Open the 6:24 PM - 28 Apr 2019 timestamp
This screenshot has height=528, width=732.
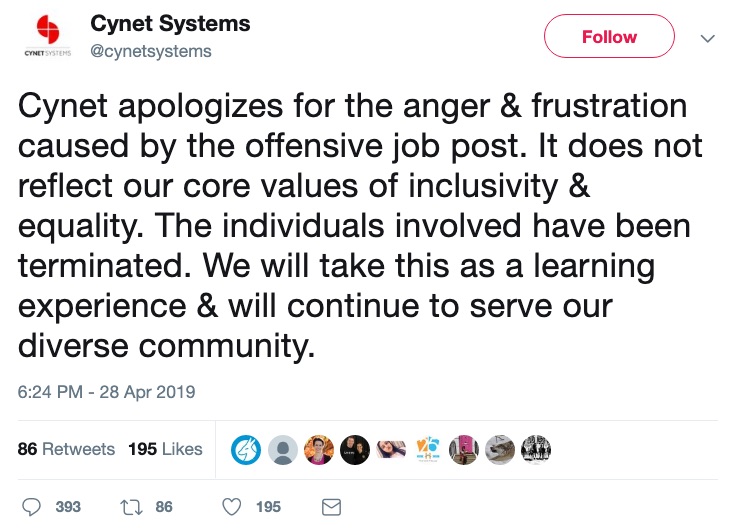tap(106, 392)
